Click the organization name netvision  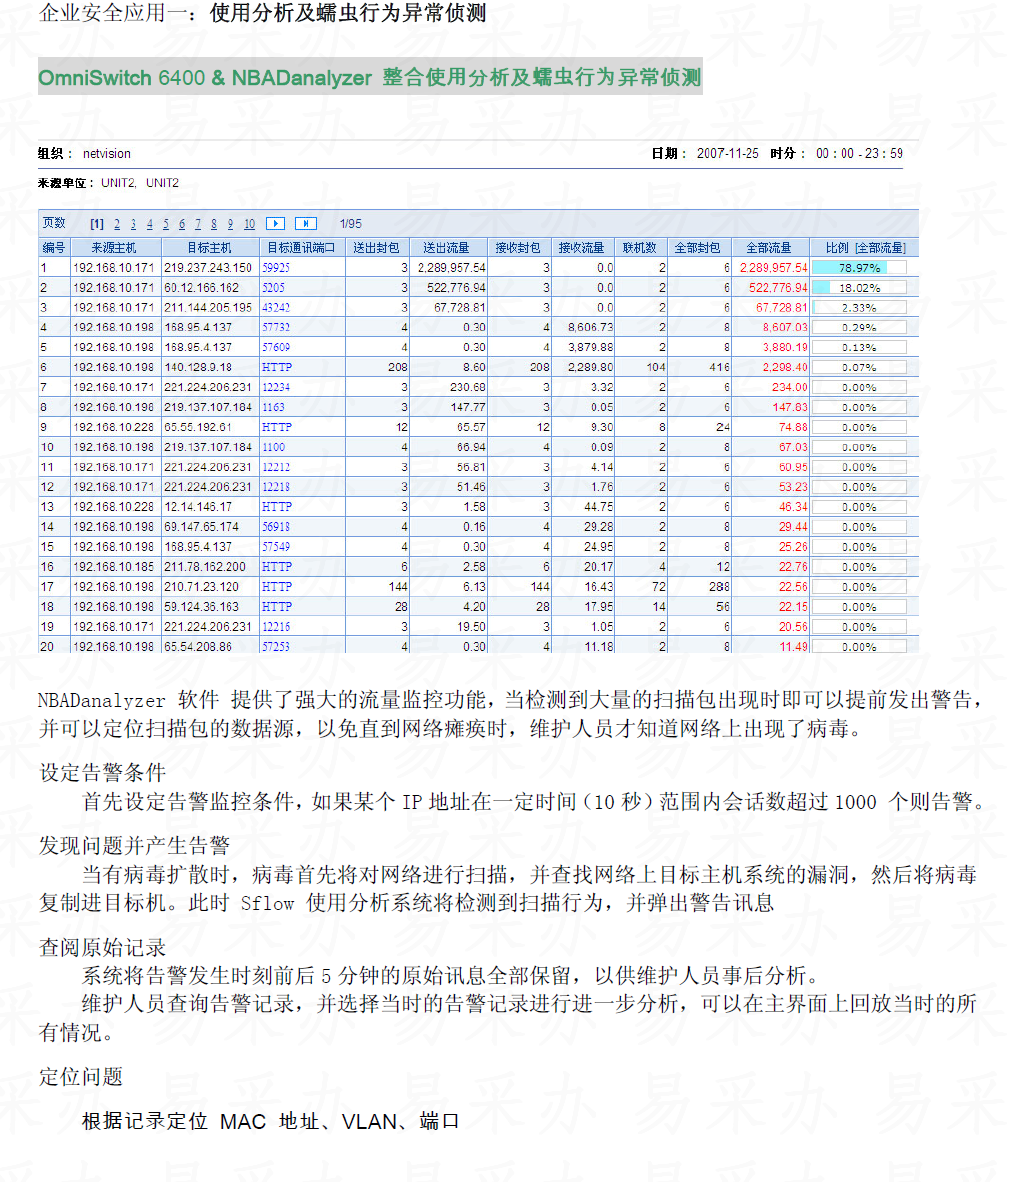(x=106, y=154)
